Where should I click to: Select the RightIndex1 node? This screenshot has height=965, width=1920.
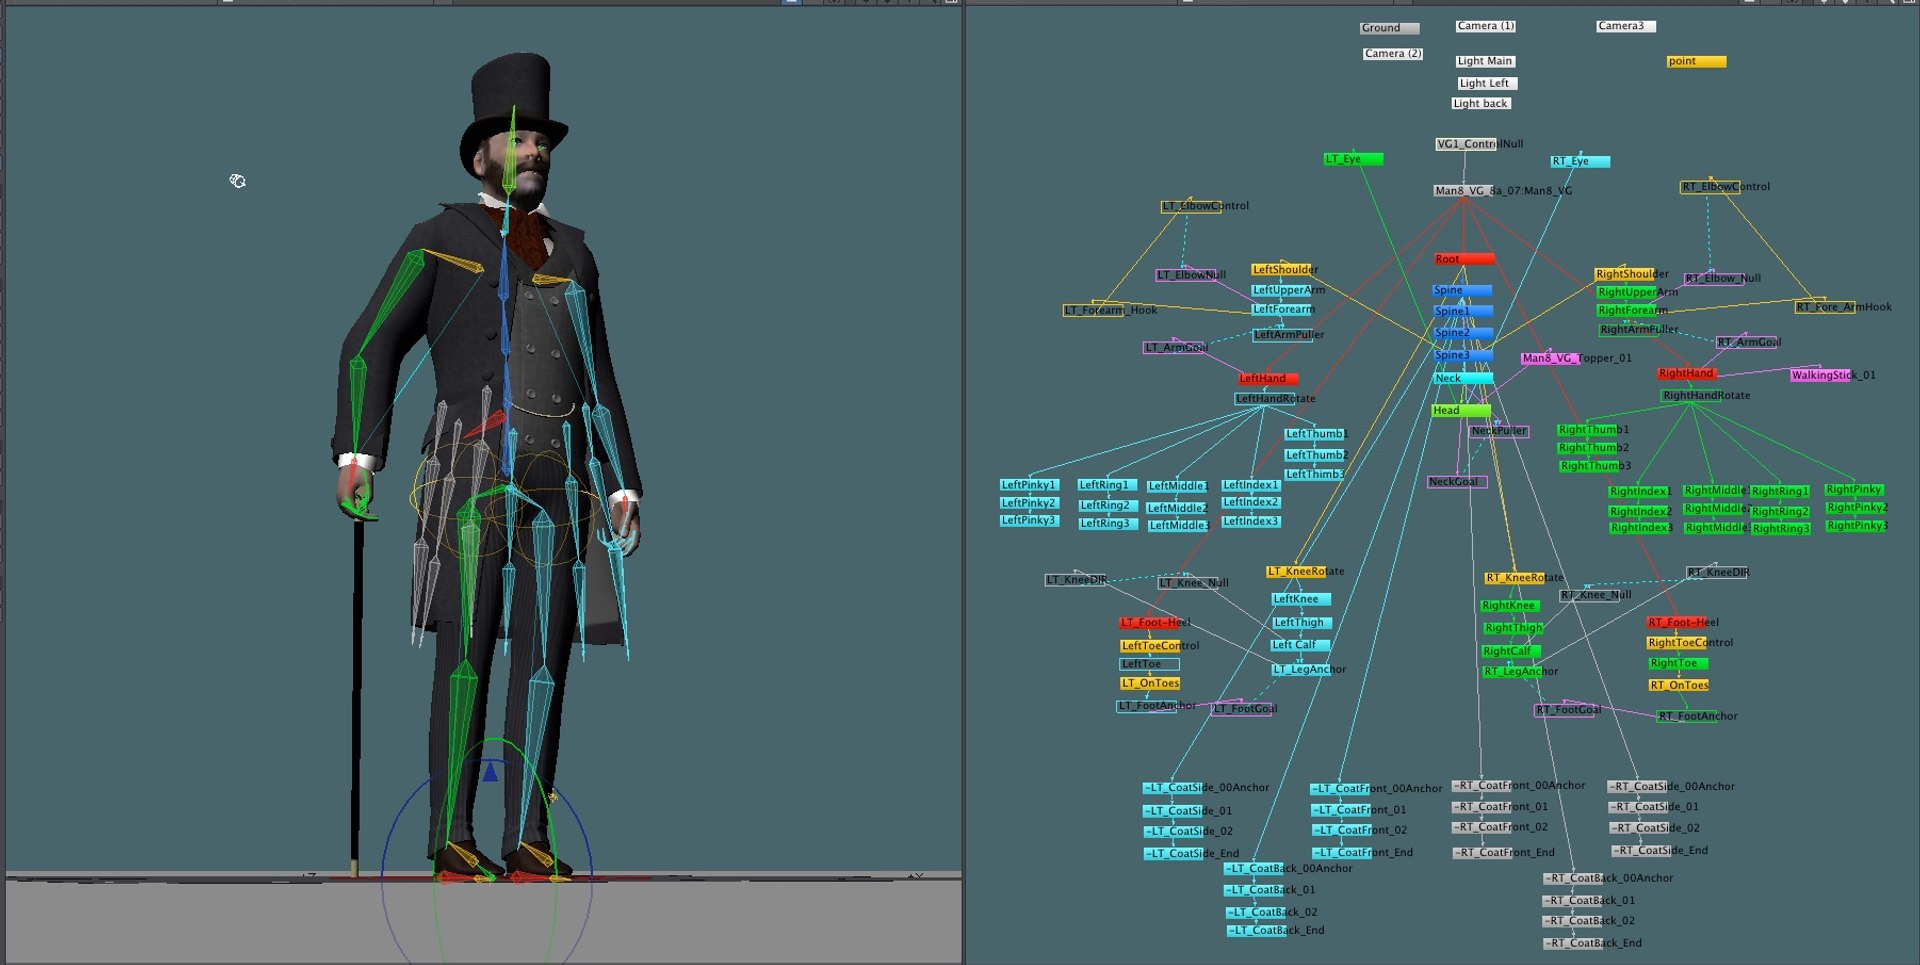coord(1640,492)
